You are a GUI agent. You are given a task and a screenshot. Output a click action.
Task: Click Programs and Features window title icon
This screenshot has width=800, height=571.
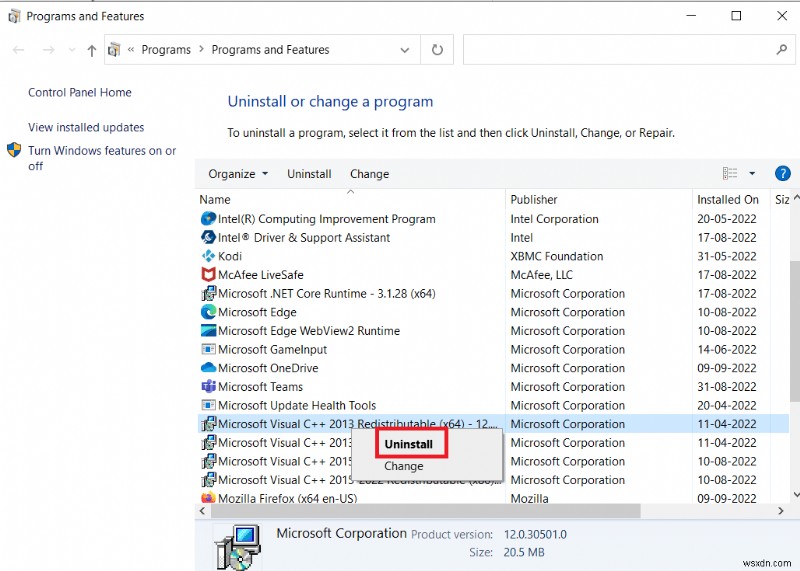14,16
